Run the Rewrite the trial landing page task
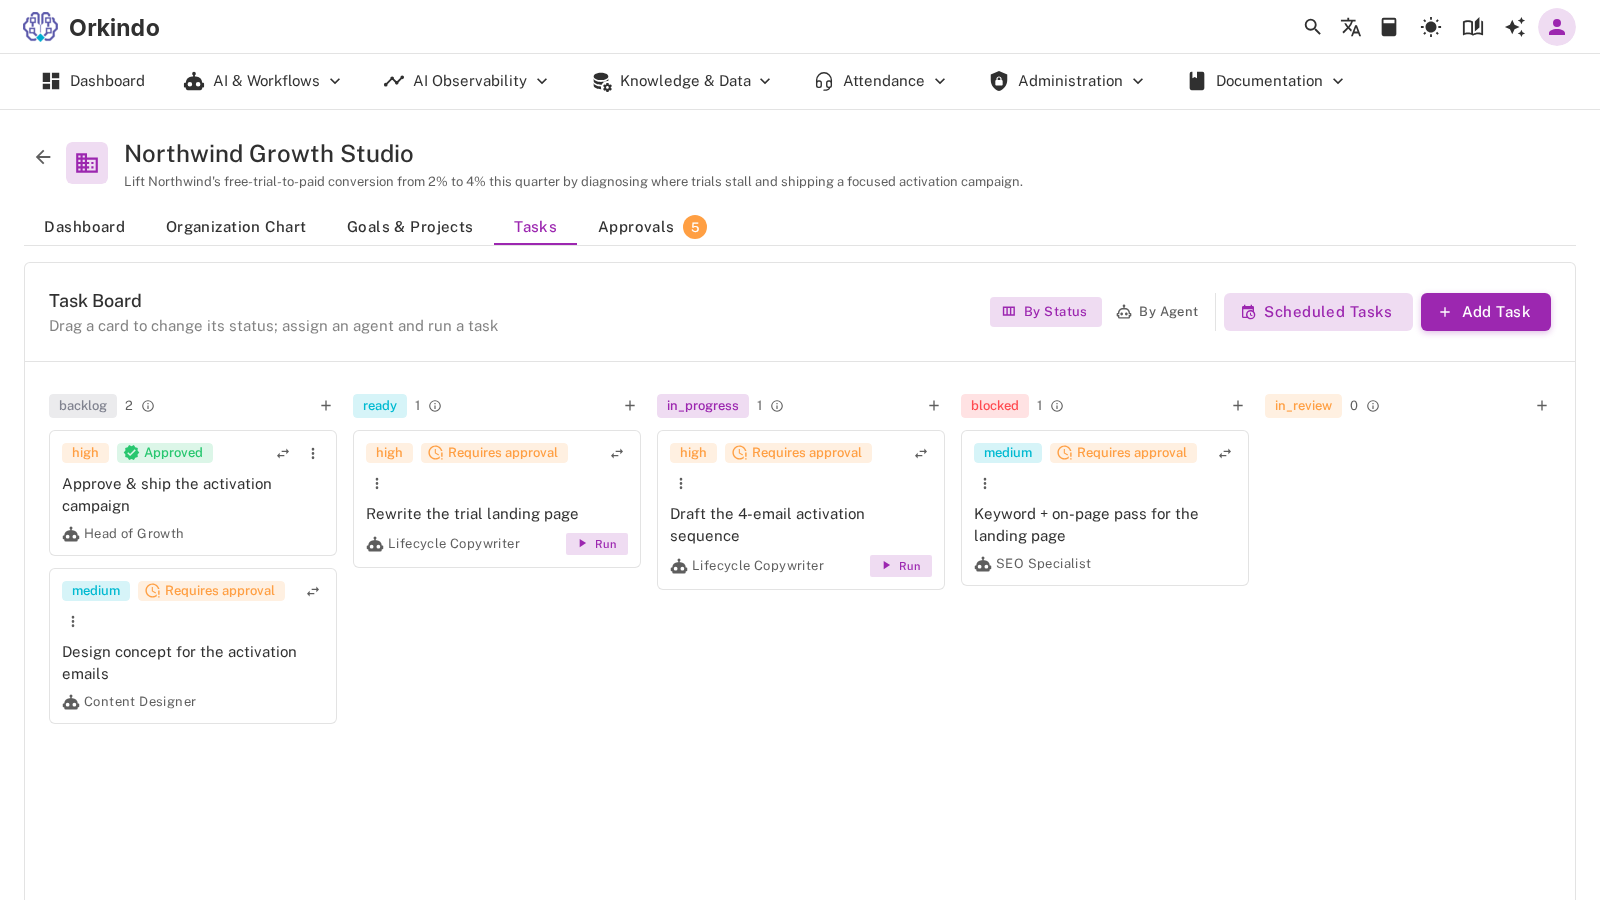This screenshot has width=1600, height=900. pos(597,544)
